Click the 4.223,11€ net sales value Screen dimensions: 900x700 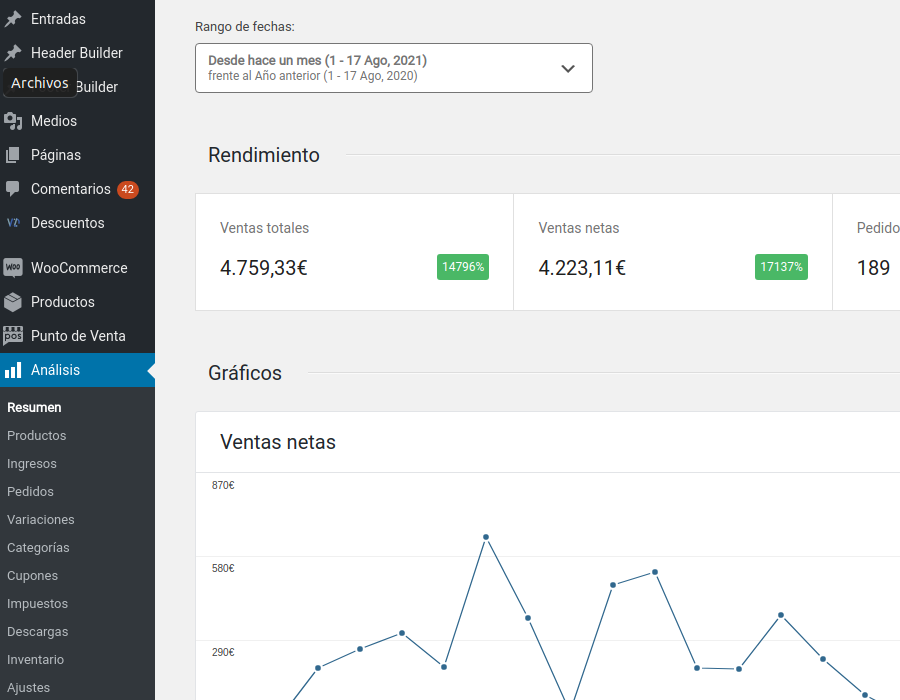click(582, 268)
